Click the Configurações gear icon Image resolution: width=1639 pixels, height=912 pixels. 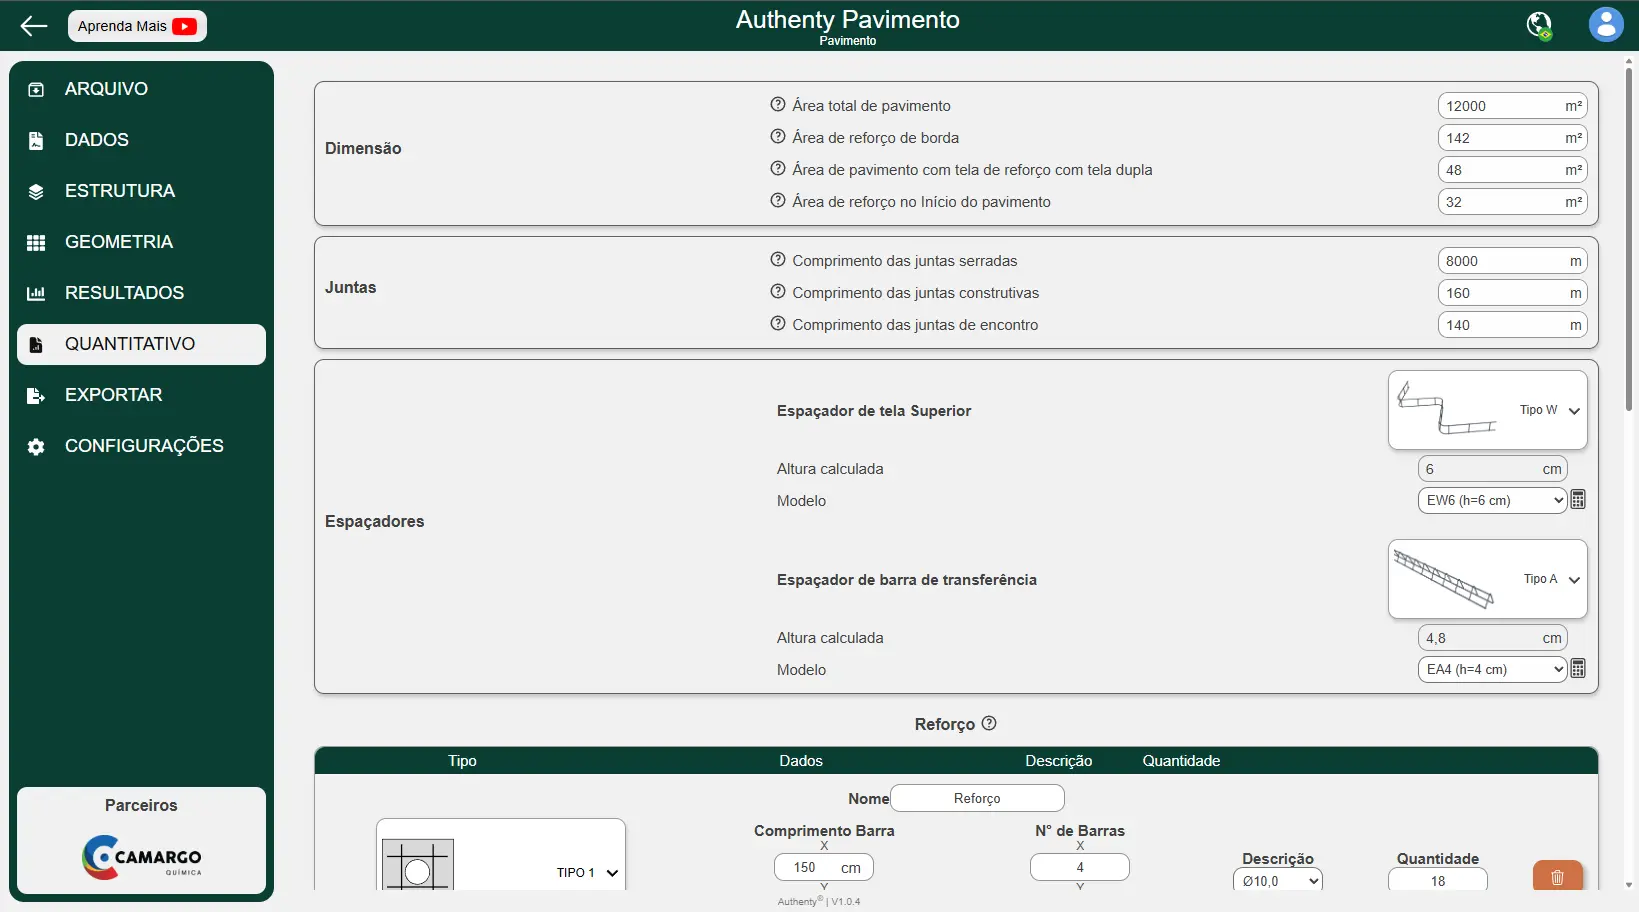[x=36, y=446]
